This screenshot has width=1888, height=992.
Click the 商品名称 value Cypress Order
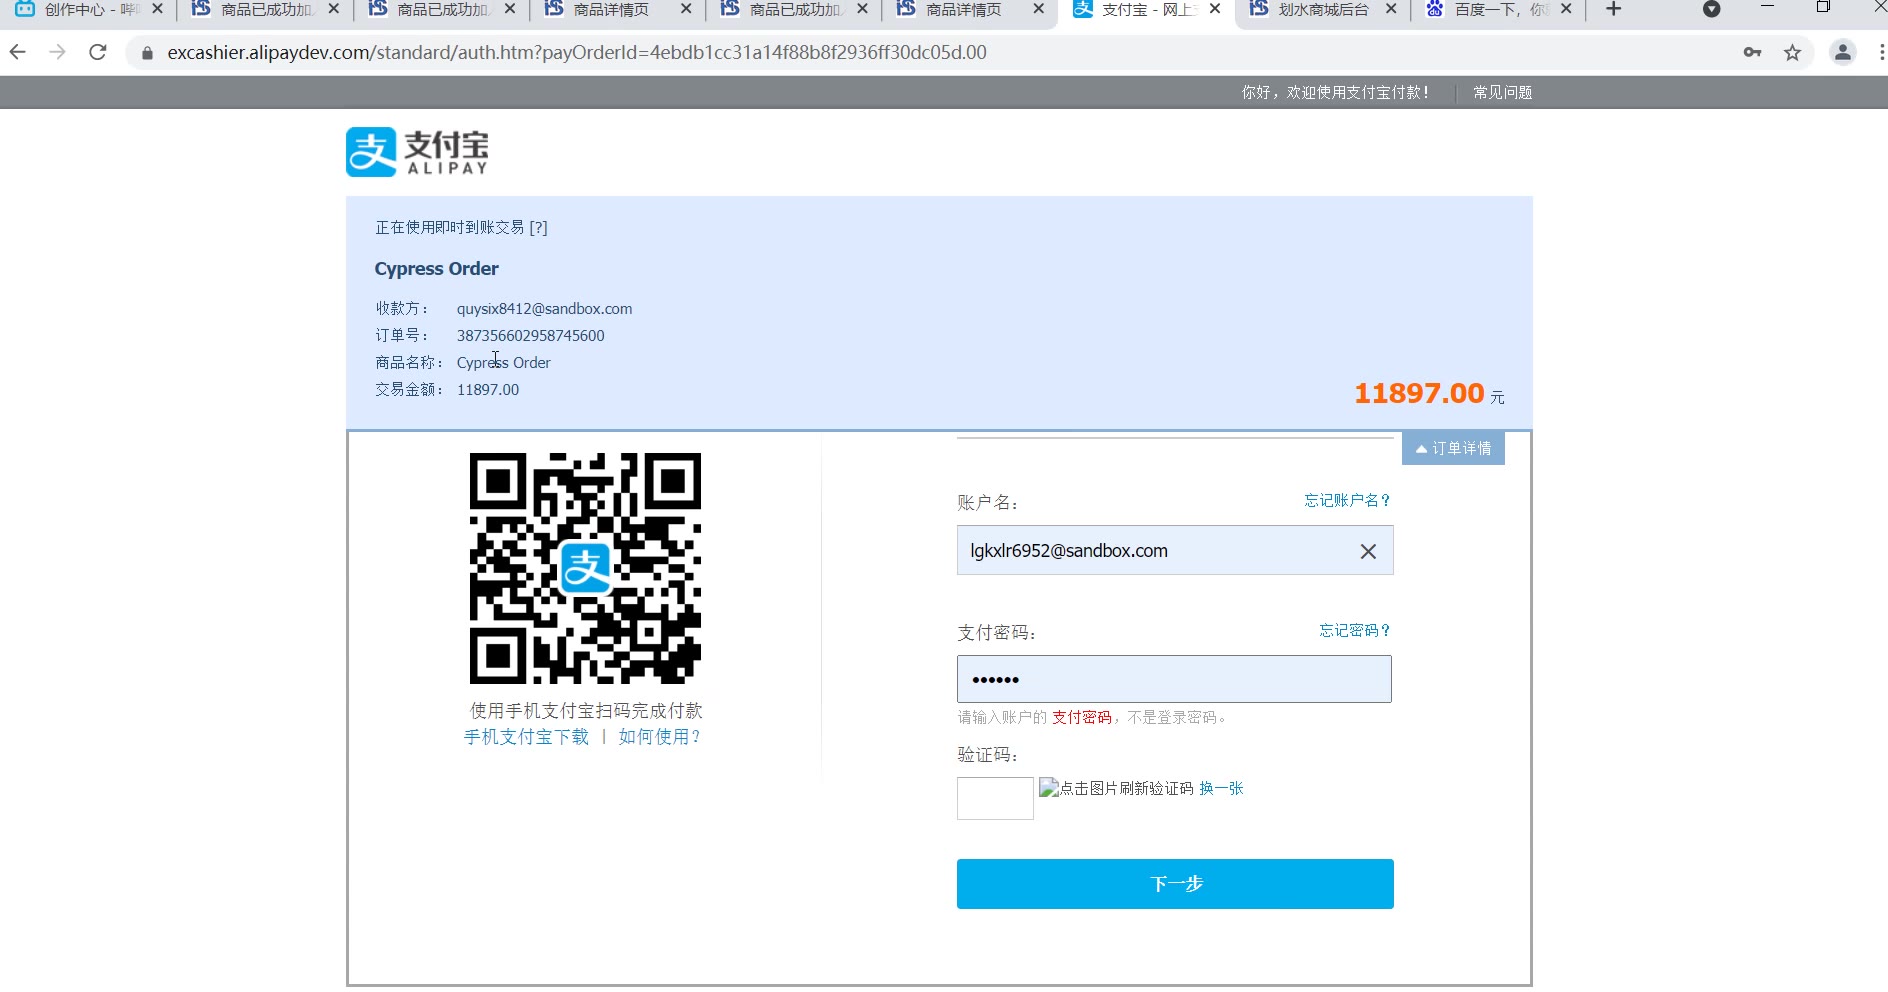click(x=503, y=363)
